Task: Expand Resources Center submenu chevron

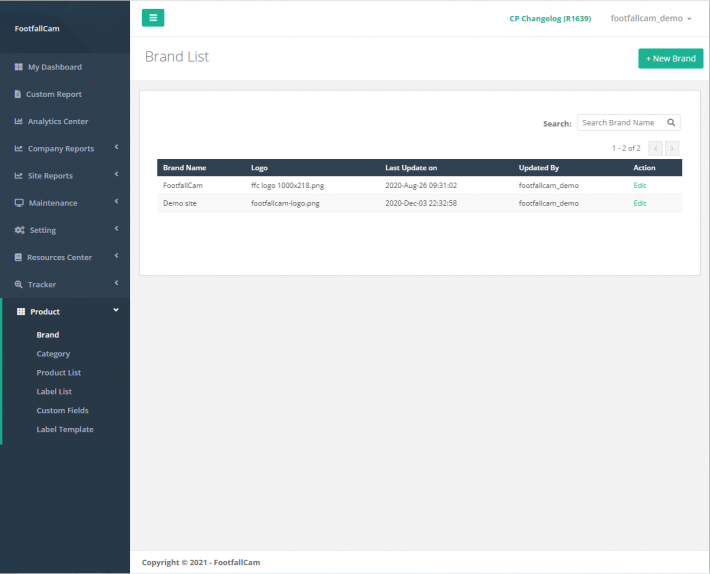Action: 116,256
